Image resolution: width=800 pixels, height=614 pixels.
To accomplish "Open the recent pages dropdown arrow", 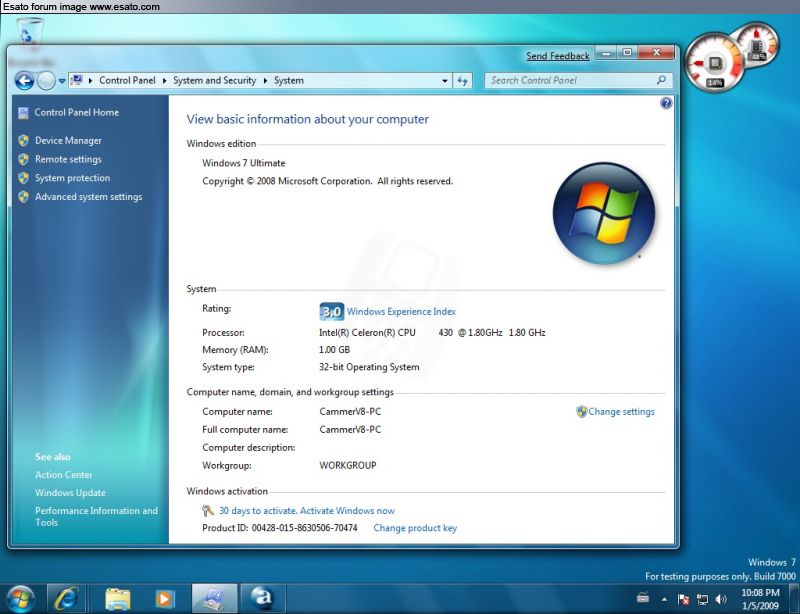I will coord(62,81).
